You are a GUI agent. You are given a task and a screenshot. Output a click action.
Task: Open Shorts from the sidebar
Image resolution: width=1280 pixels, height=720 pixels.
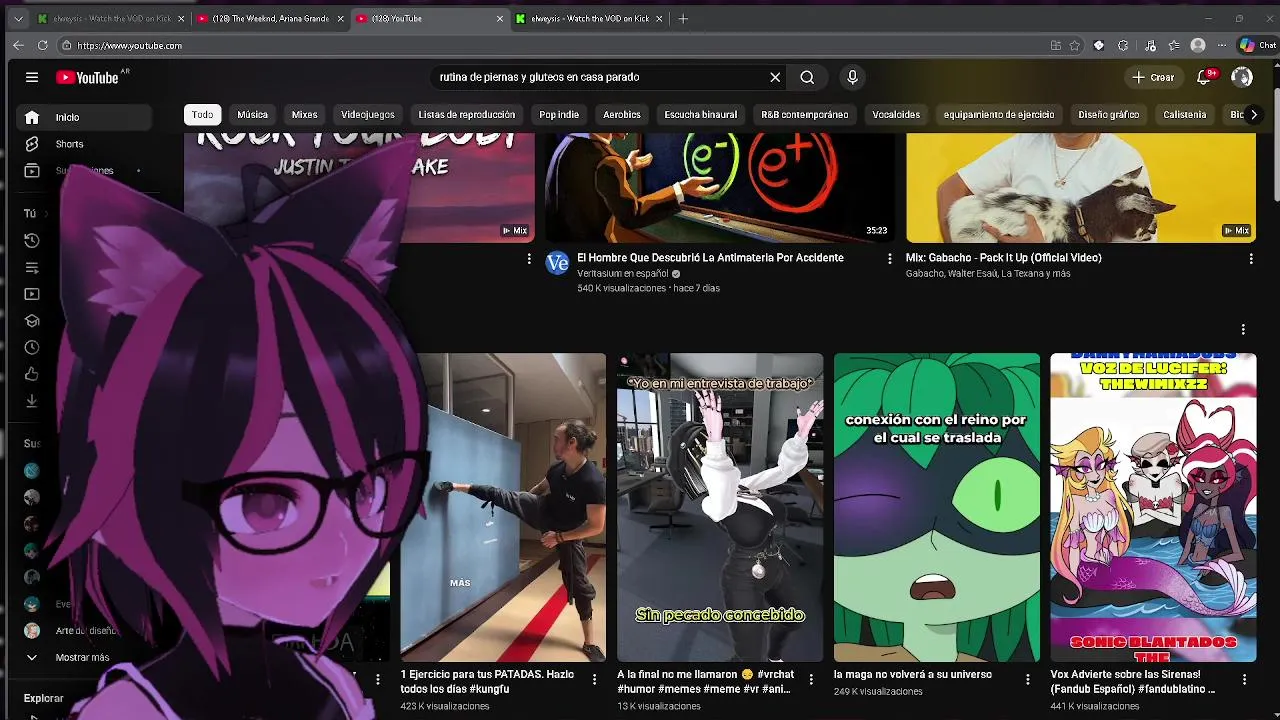point(32,144)
